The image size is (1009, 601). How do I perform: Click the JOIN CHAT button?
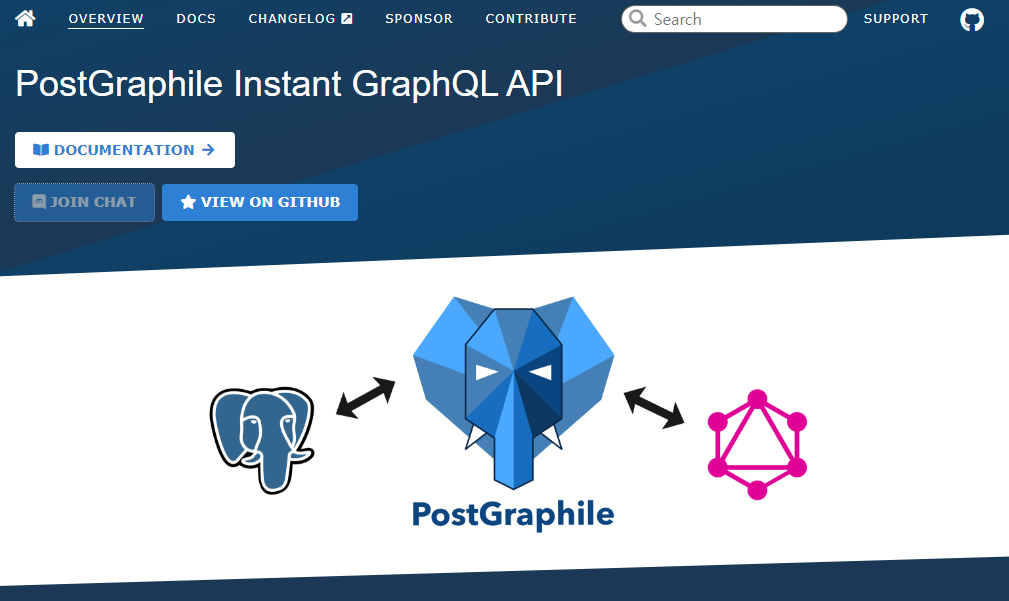84,202
